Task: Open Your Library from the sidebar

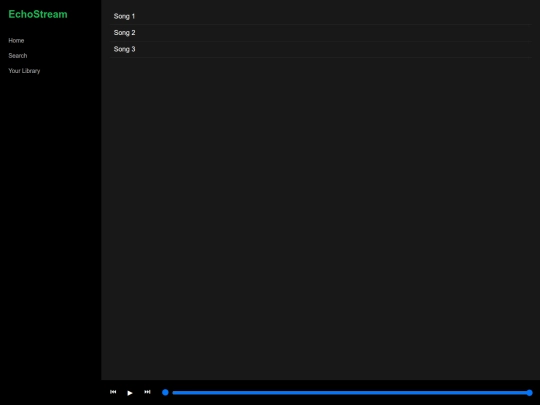Action: point(24,71)
